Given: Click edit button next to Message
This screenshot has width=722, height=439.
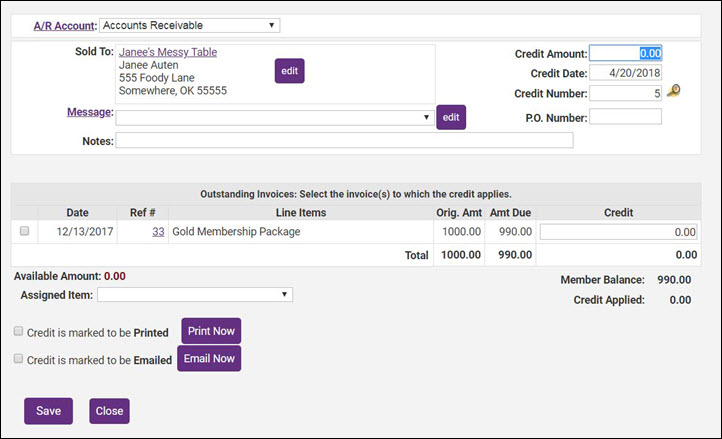Looking at the screenshot, I should click(x=451, y=117).
